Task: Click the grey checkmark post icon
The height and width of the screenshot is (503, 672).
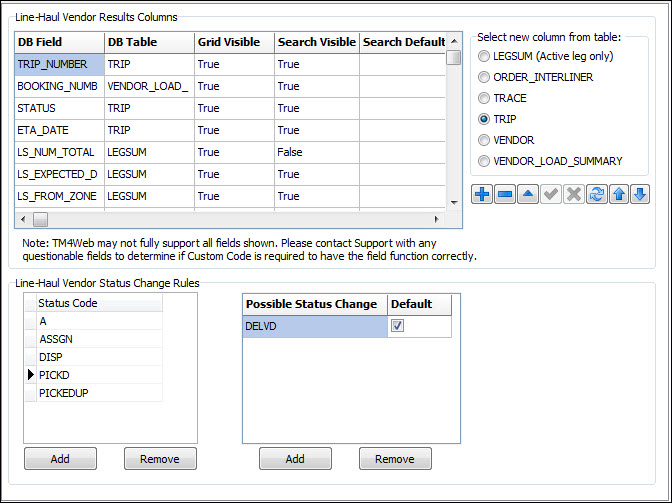Action: (x=551, y=195)
